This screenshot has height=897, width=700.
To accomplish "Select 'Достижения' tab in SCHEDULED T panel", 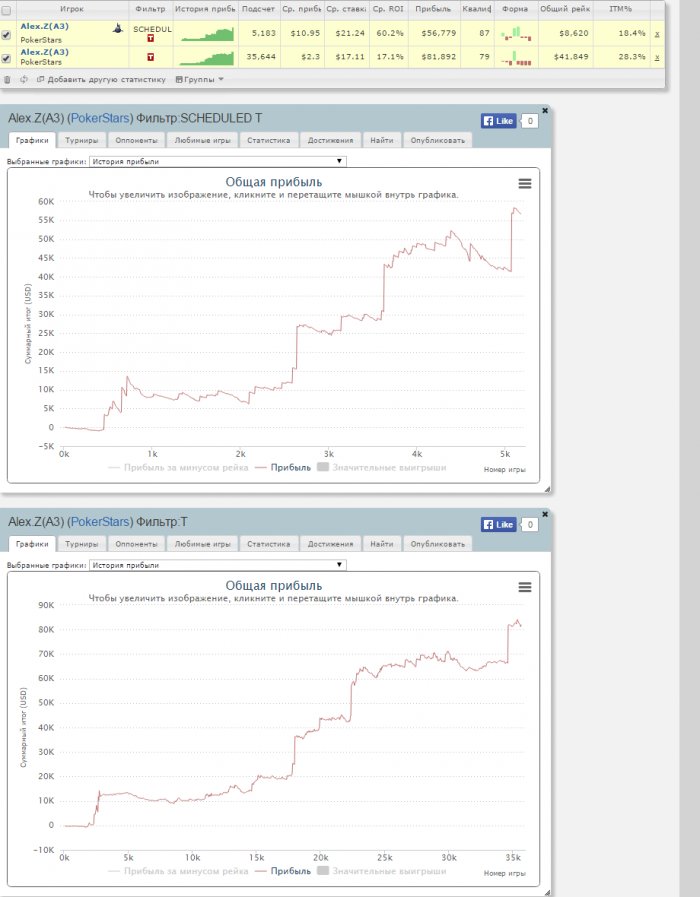I will [331, 140].
